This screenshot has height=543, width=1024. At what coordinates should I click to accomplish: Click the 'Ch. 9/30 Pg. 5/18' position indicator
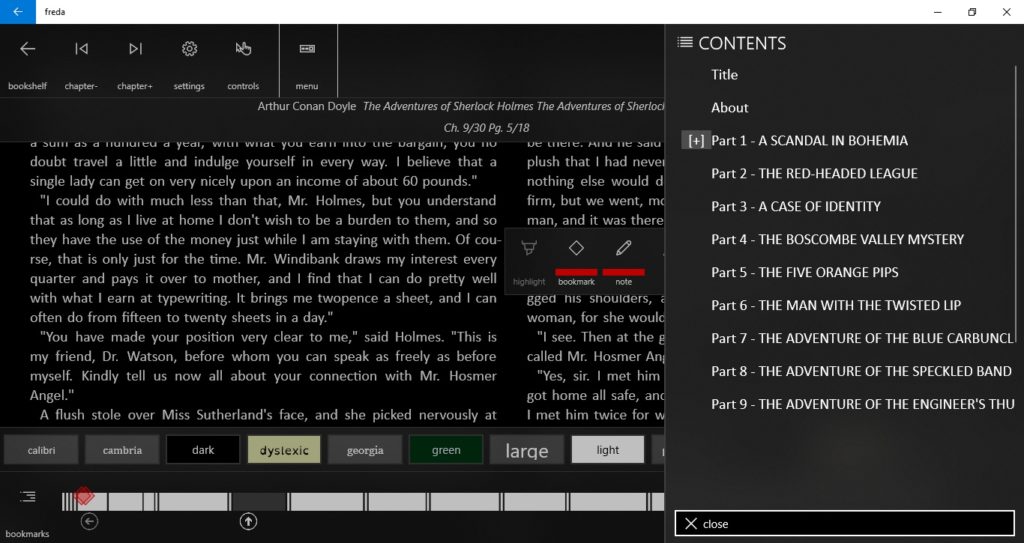[487, 127]
